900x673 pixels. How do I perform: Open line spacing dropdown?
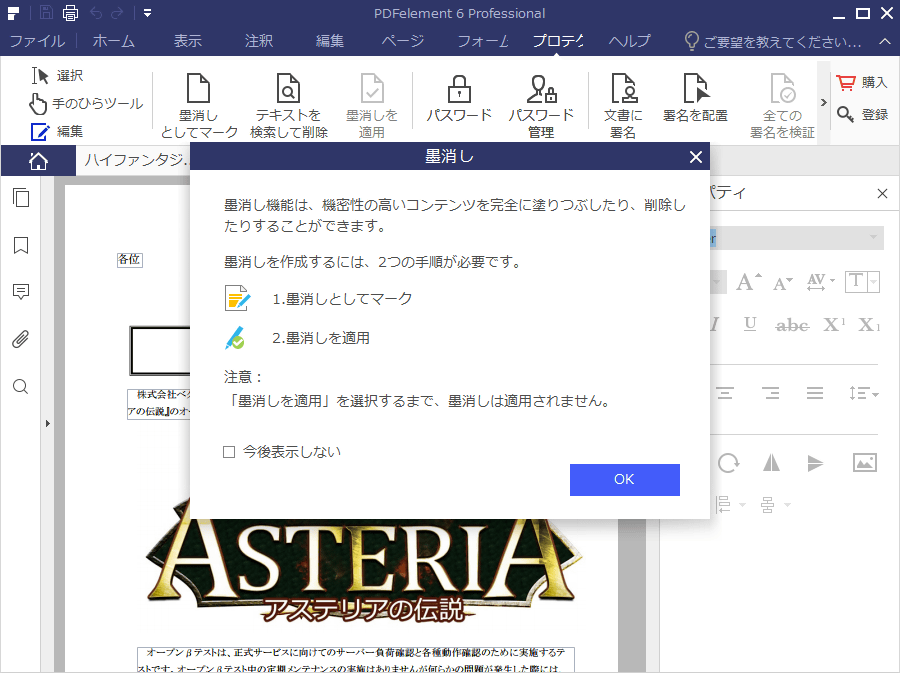click(x=864, y=393)
